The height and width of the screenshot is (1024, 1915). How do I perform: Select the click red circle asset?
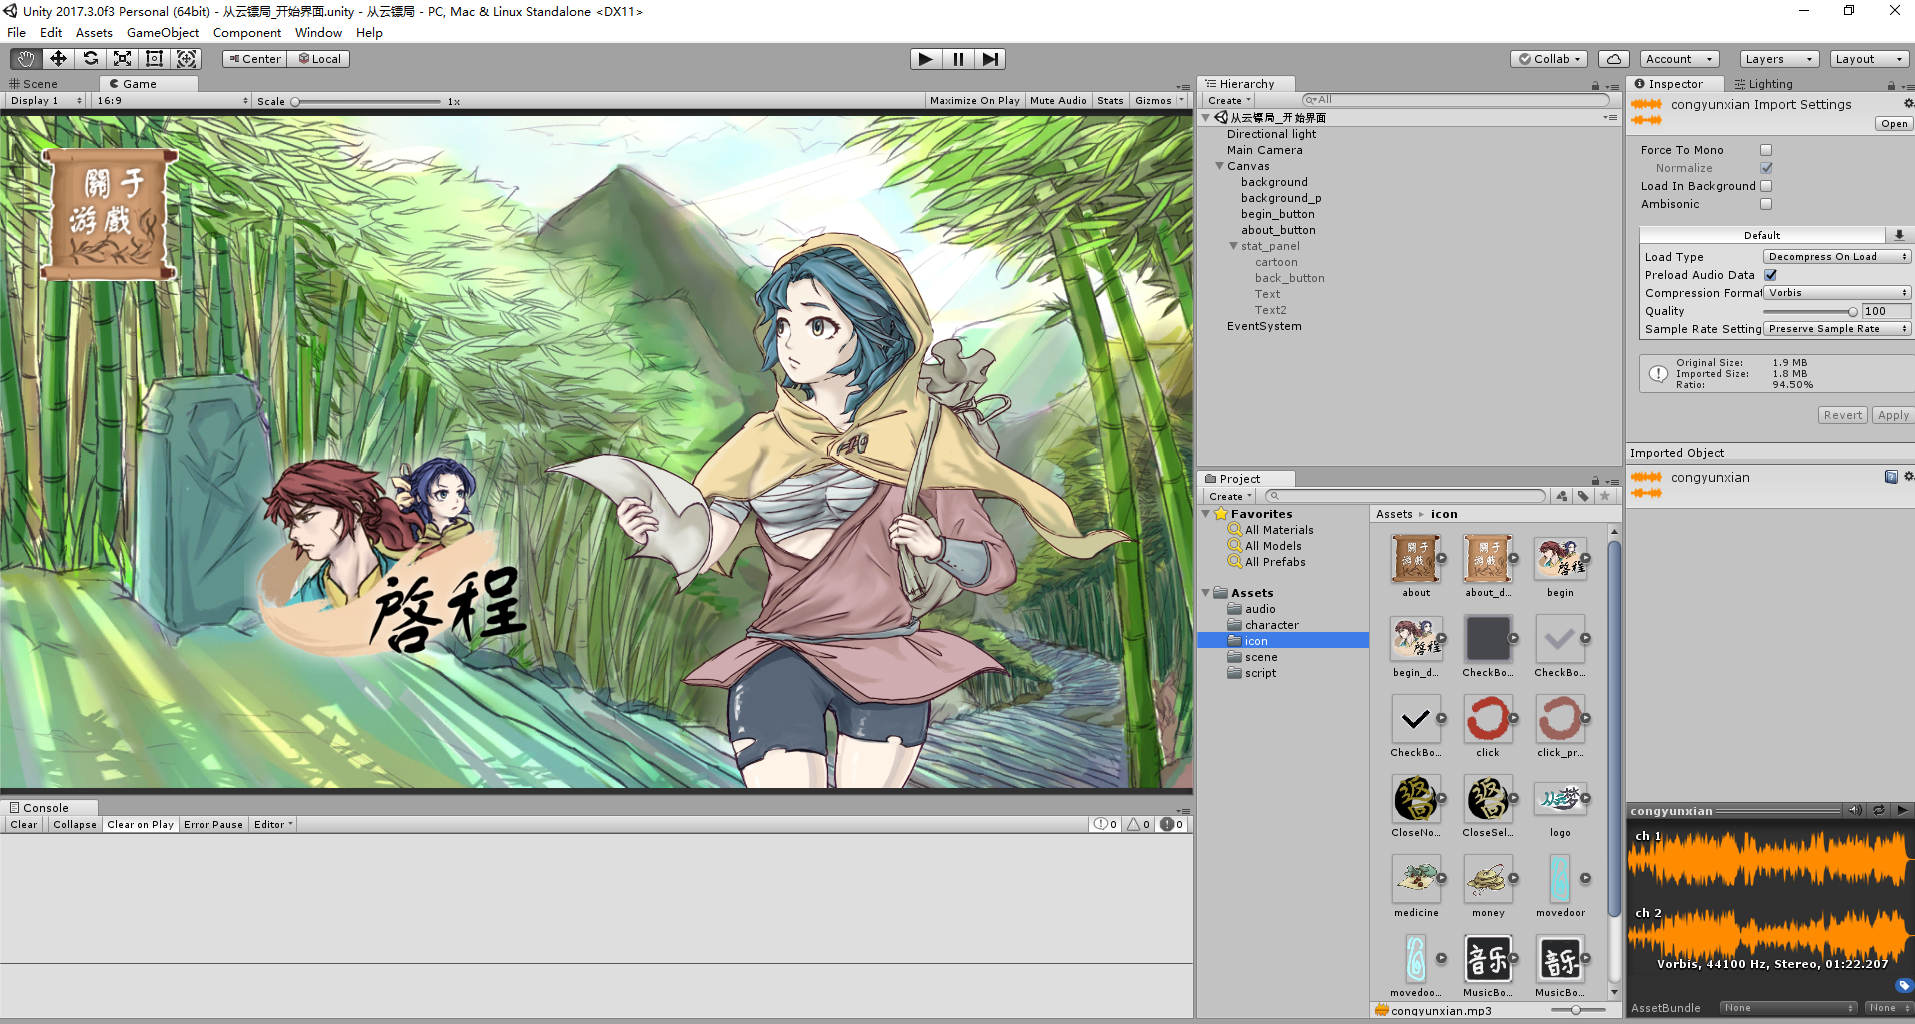1487,719
